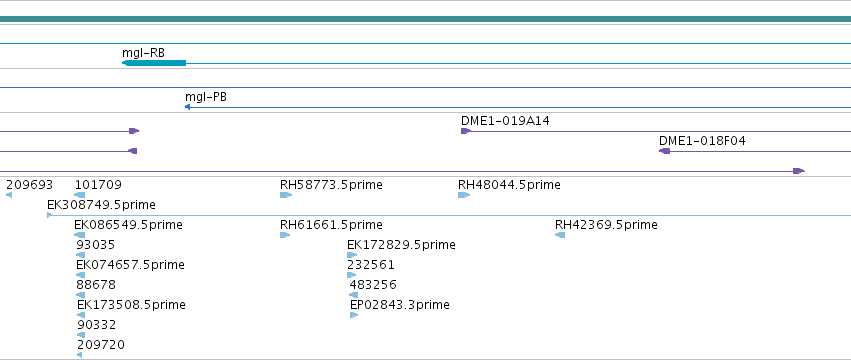The width and height of the screenshot is (851, 360).
Task: Select the mgl-PB arrow marker
Action: pos(187,107)
